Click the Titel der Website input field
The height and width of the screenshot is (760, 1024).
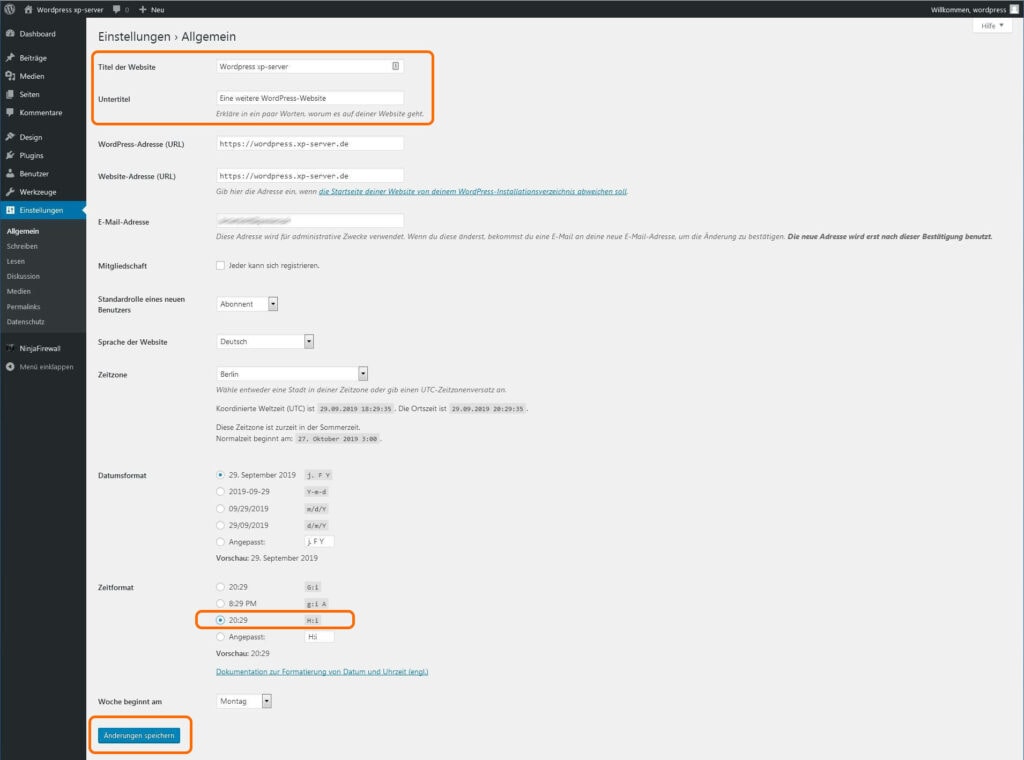[x=310, y=66]
